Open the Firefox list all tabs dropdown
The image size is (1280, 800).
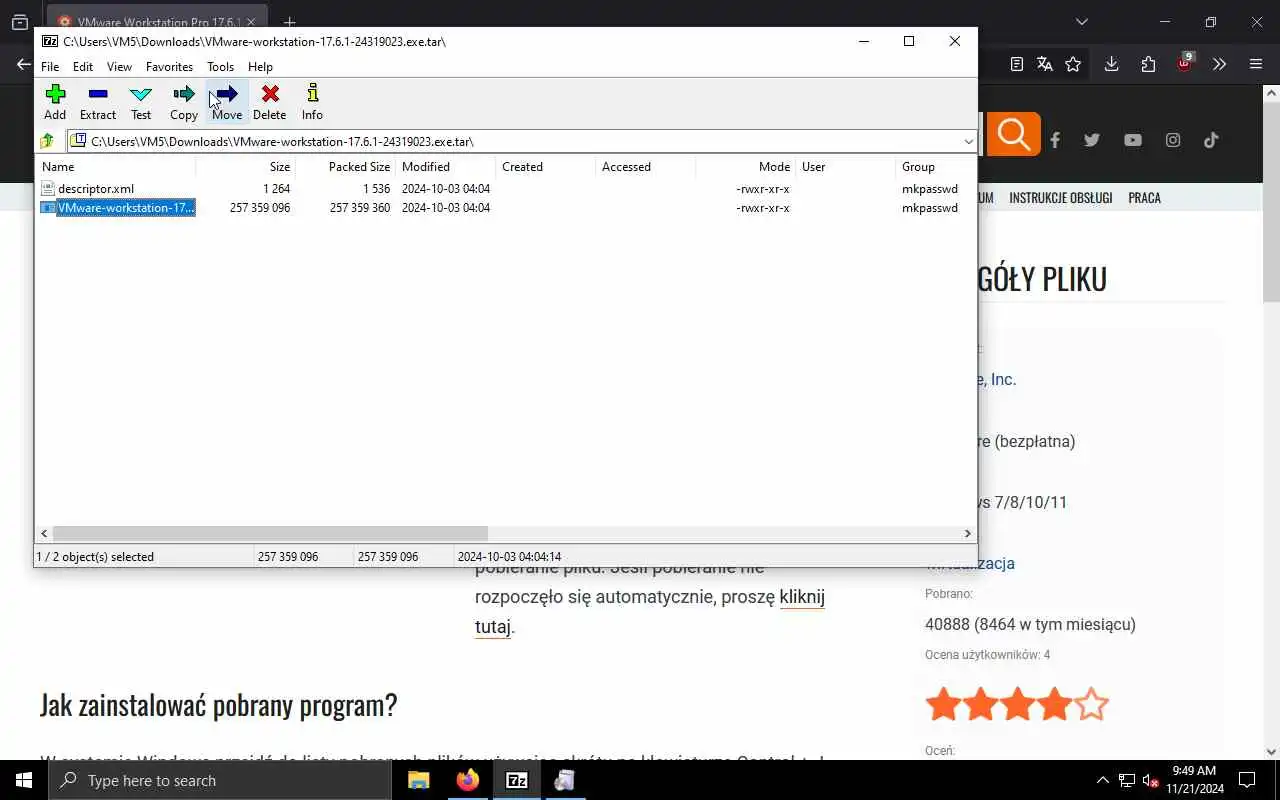1081,21
